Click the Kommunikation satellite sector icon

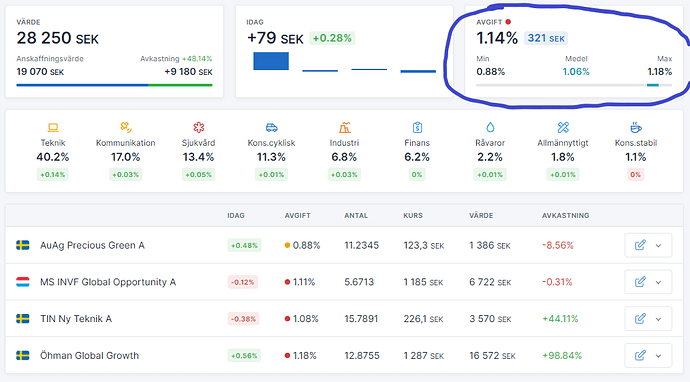(126, 128)
